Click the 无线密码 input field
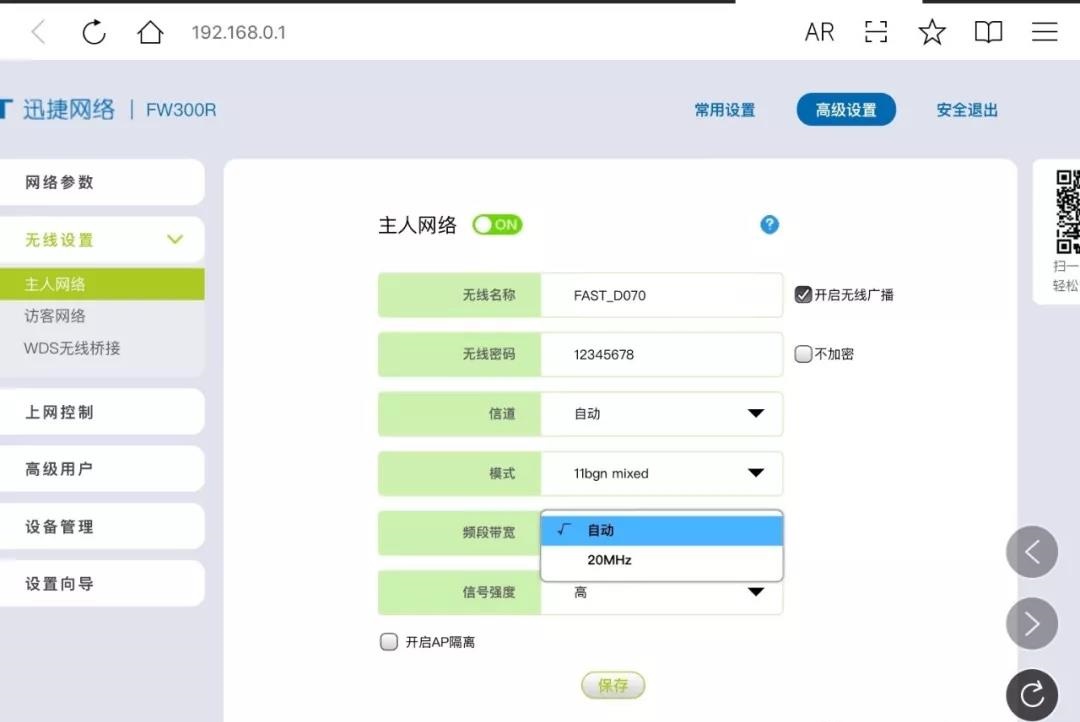The width and height of the screenshot is (1080, 722). click(x=661, y=354)
